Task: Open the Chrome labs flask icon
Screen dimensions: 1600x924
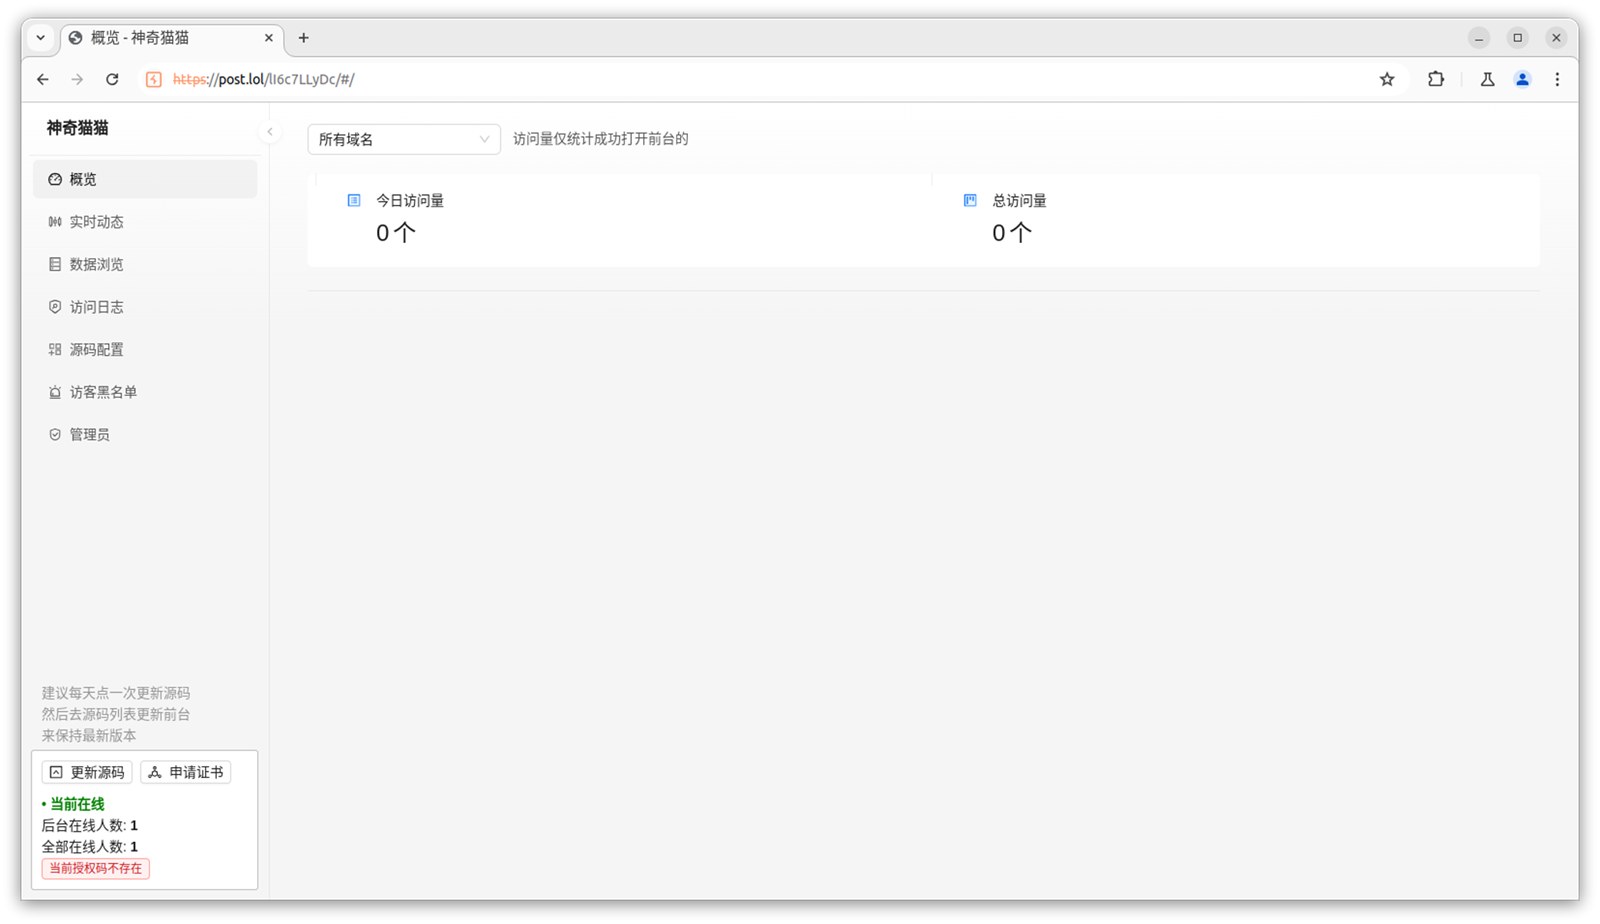Action: [x=1488, y=79]
